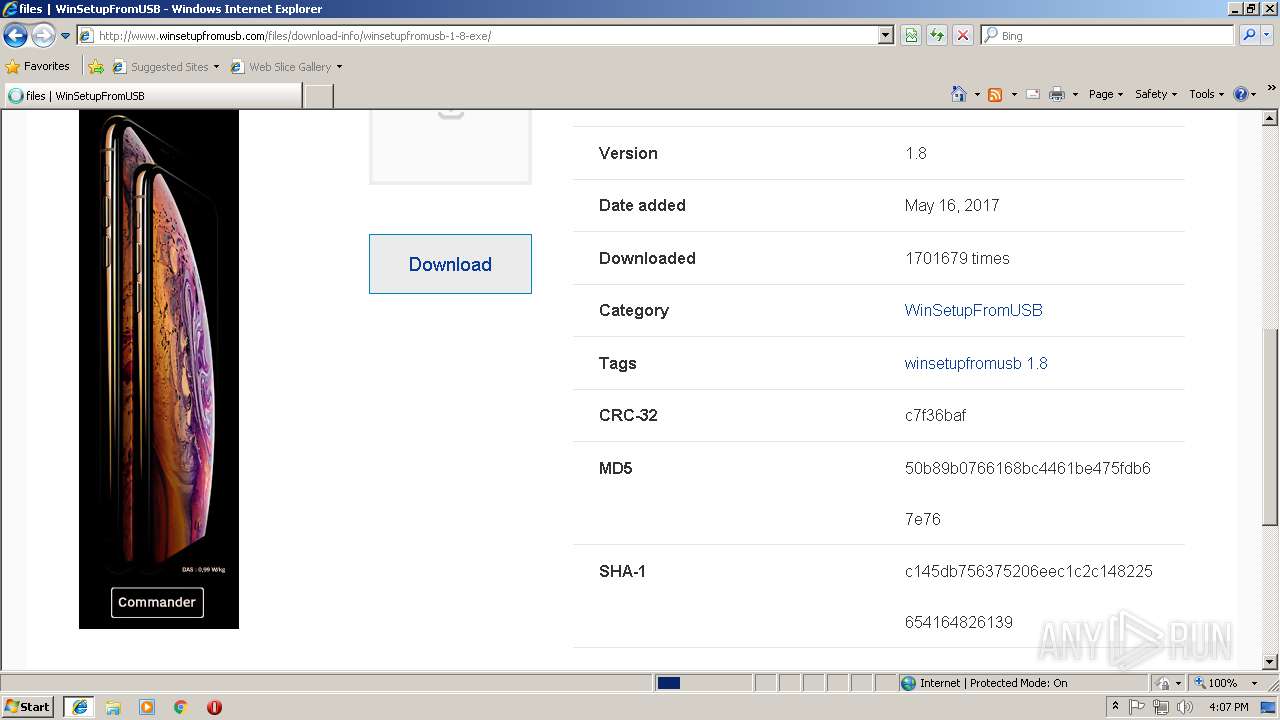The image size is (1280, 720).
Task: Launch Google Chrome from the taskbar
Action: pos(181,707)
